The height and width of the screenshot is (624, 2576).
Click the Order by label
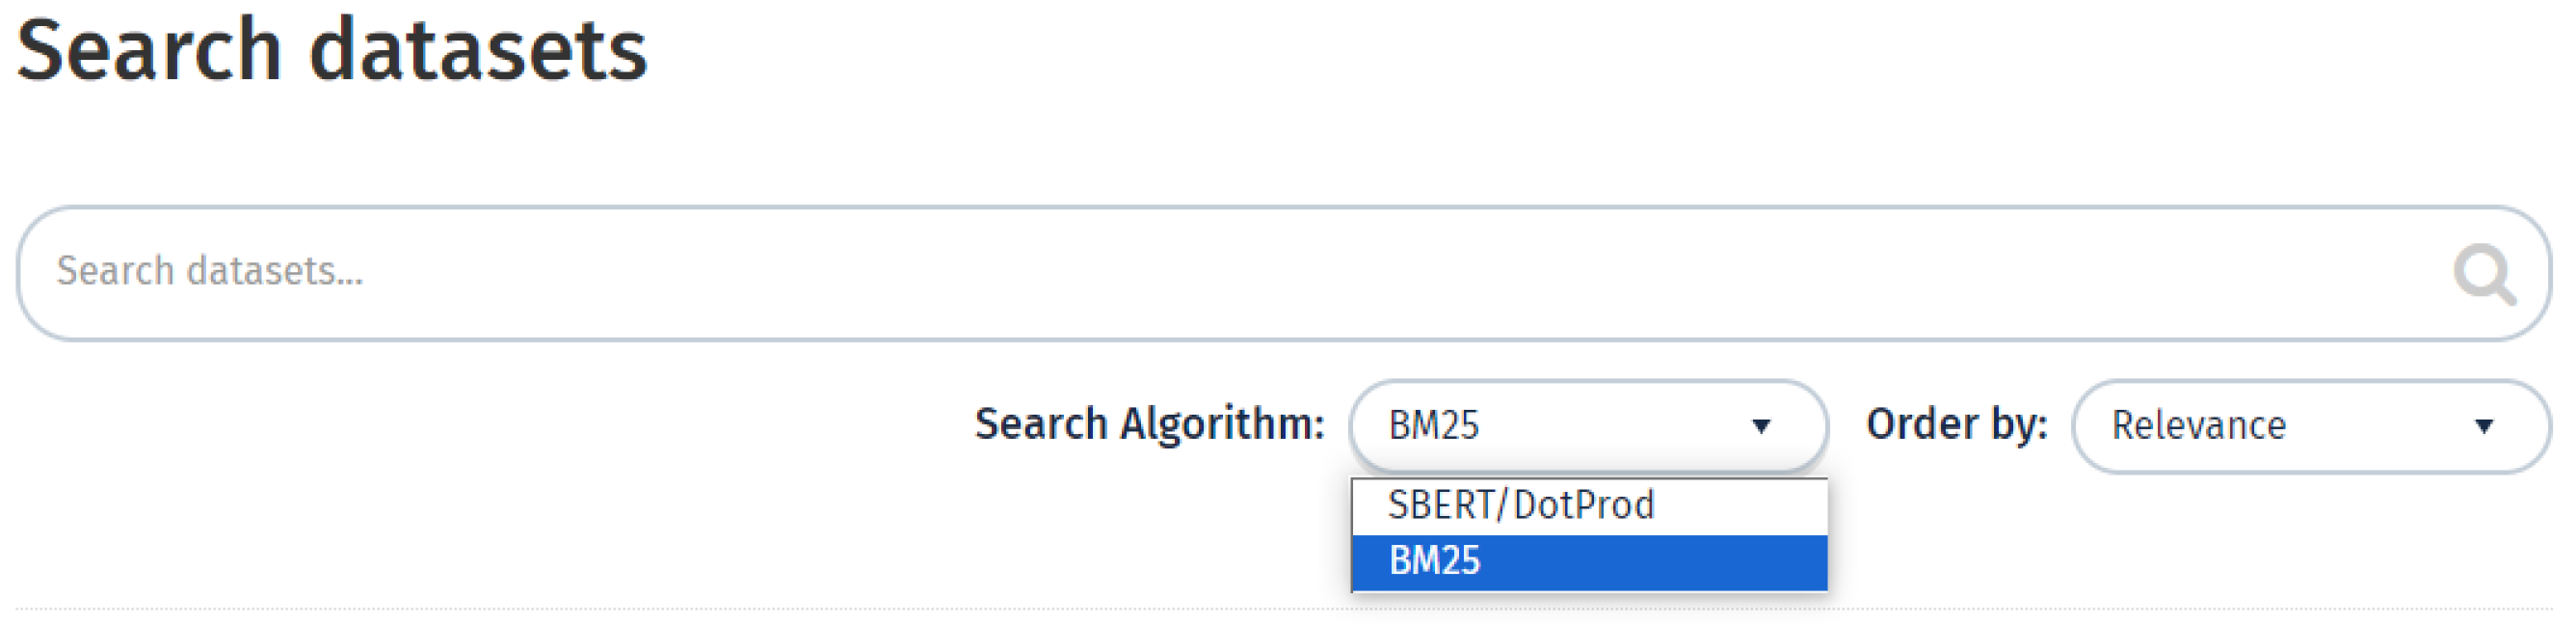pyautogui.click(x=1956, y=424)
